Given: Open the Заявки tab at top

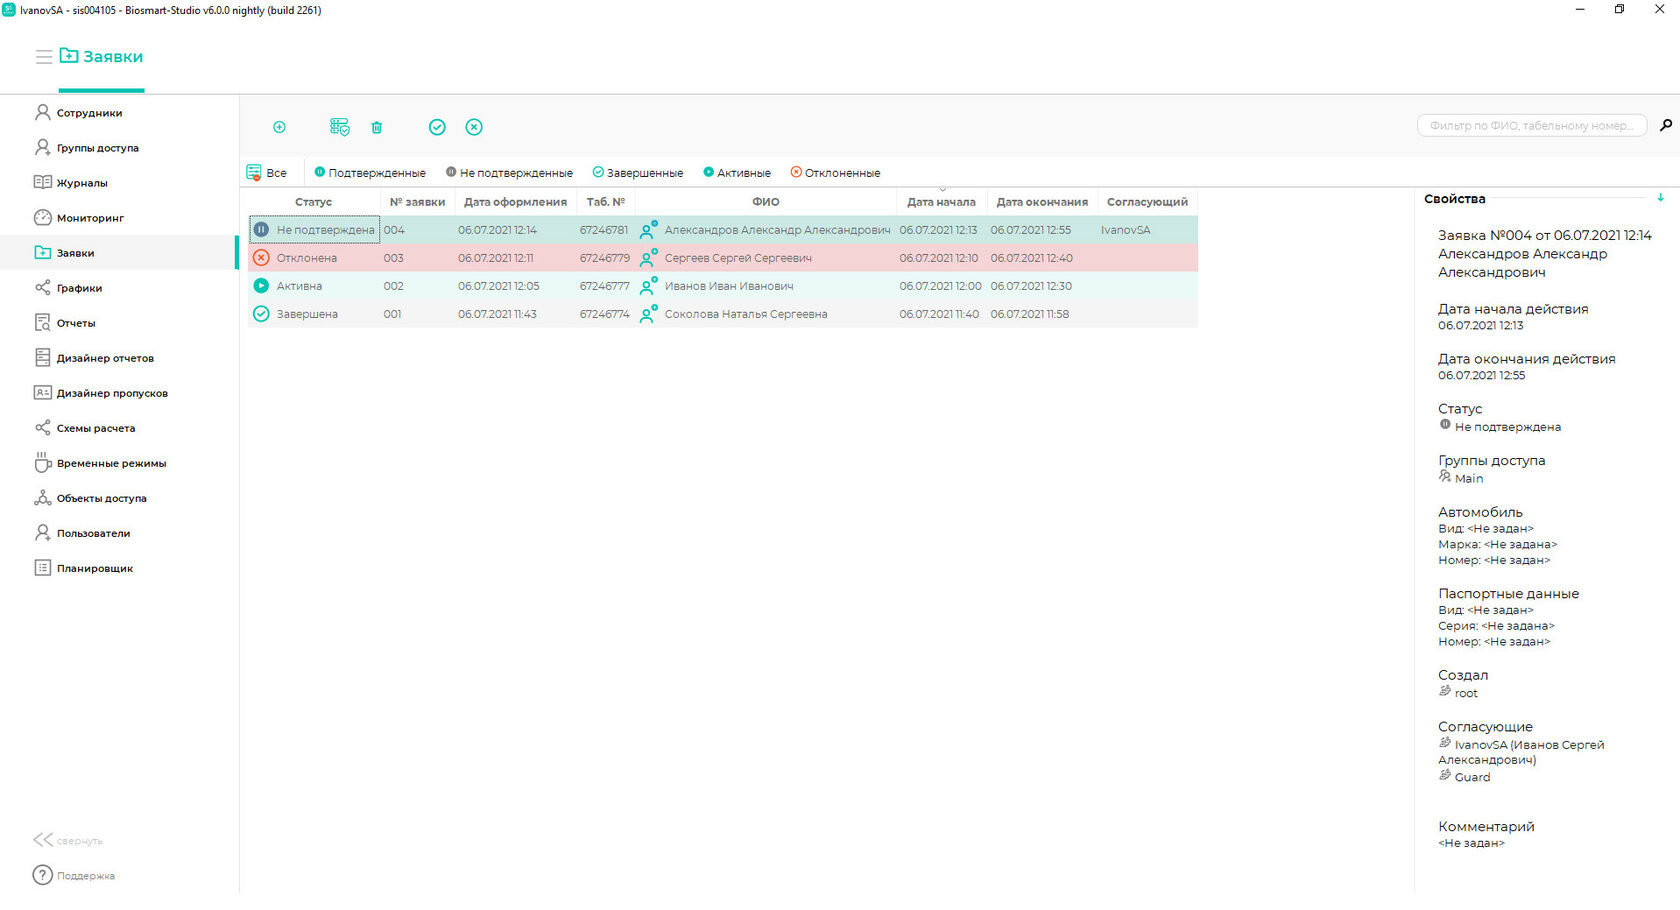Looking at the screenshot, I should [x=101, y=57].
